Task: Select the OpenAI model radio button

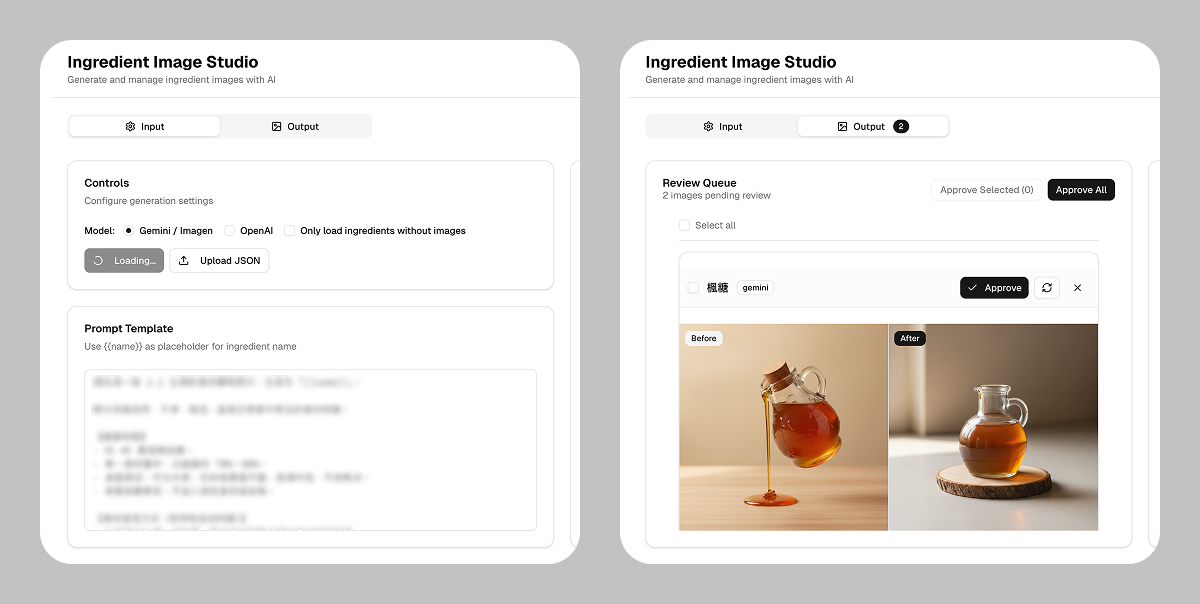Action: pyautogui.click(x=229, y=231)
